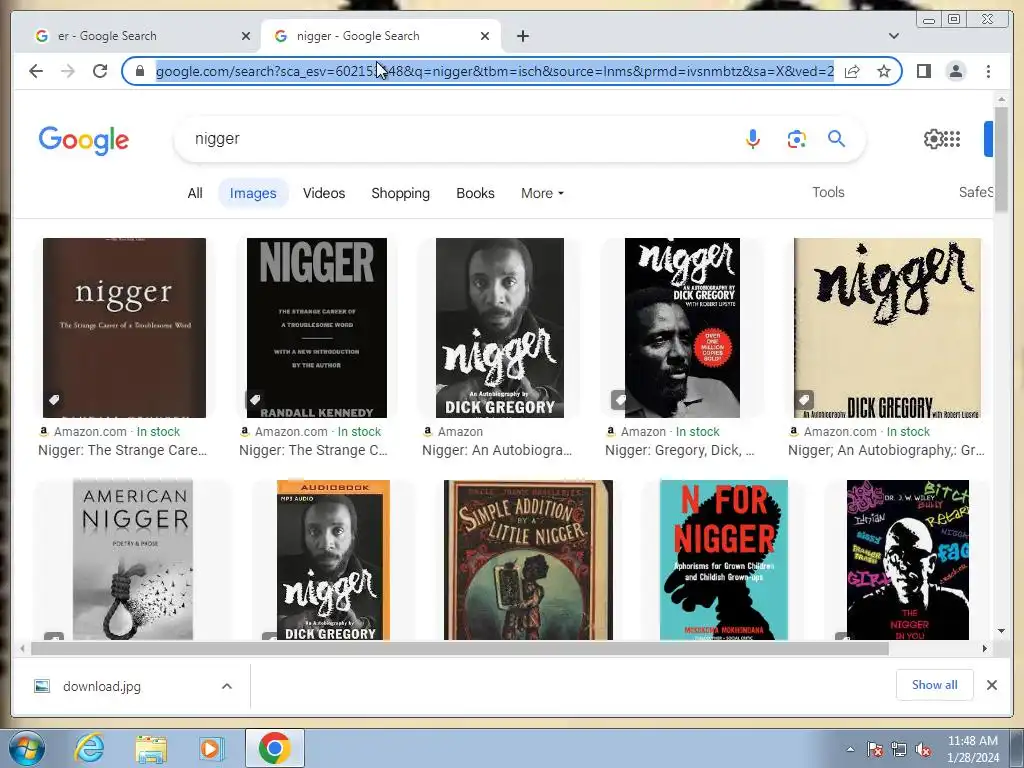This screenshot has width=1024, height=768.
Task: View site info via the lock icon
Action: (x=140, y=71)
